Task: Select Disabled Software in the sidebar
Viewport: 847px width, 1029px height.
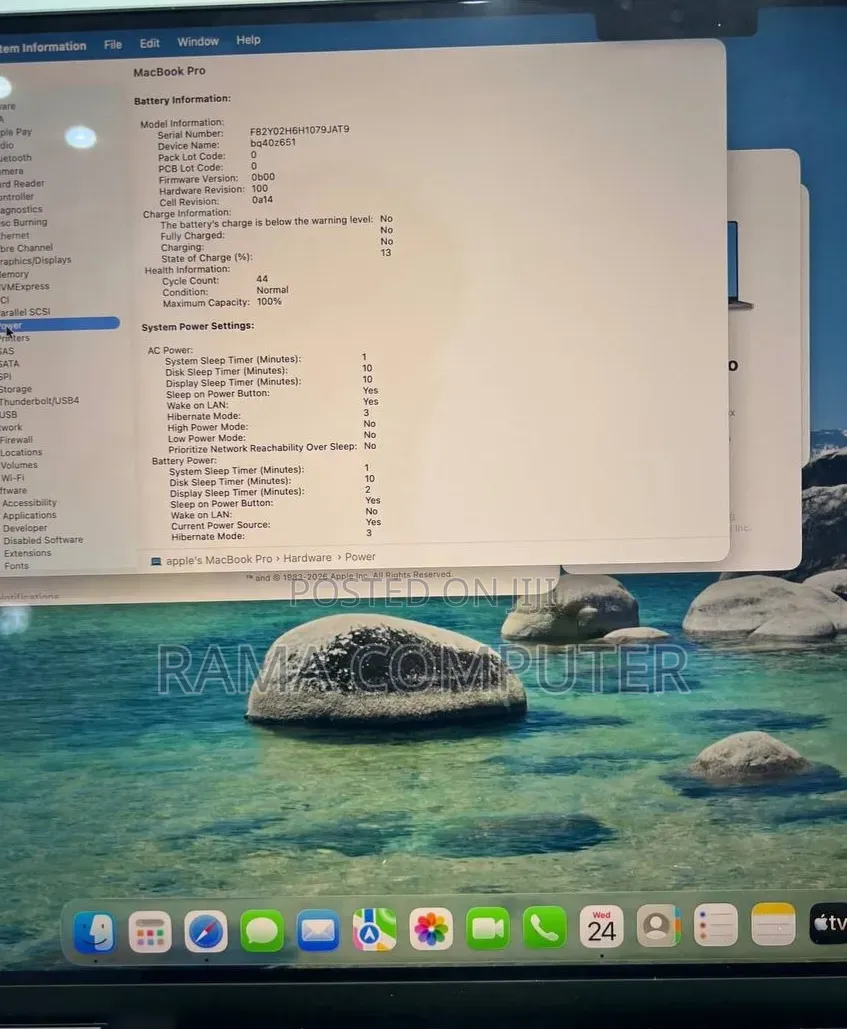Action: pos(43,540)
